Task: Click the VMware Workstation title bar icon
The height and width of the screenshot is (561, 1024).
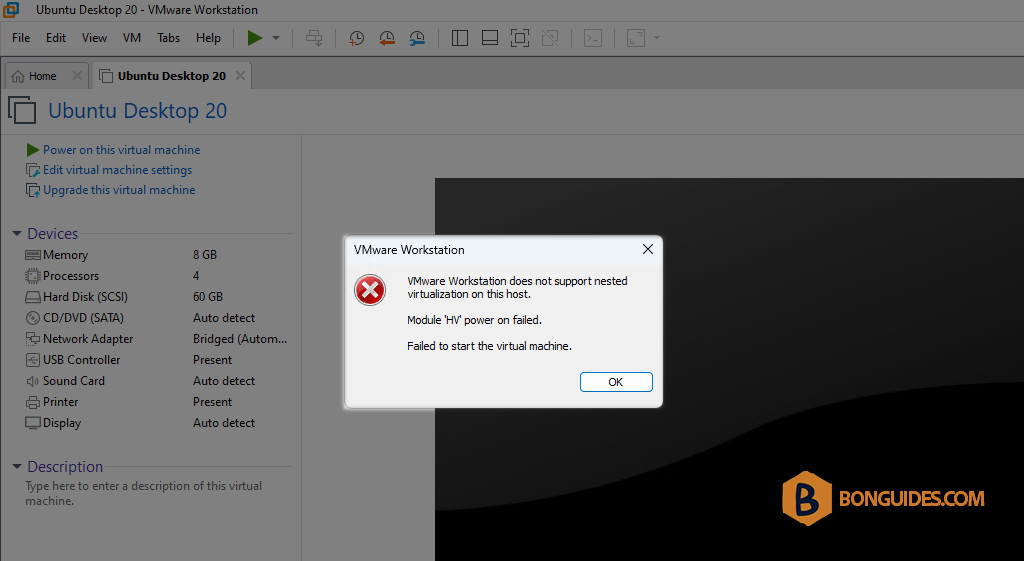Action: pyautogui.click(x=11, y=10)
